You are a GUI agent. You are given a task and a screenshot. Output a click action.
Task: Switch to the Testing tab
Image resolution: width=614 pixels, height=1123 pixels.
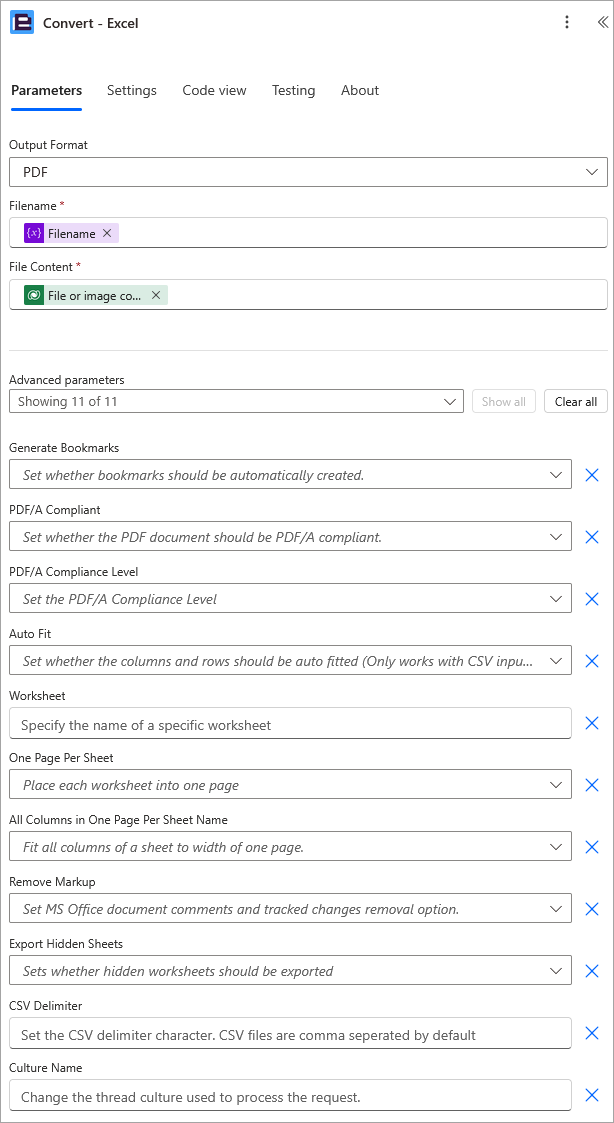[293, 90]
